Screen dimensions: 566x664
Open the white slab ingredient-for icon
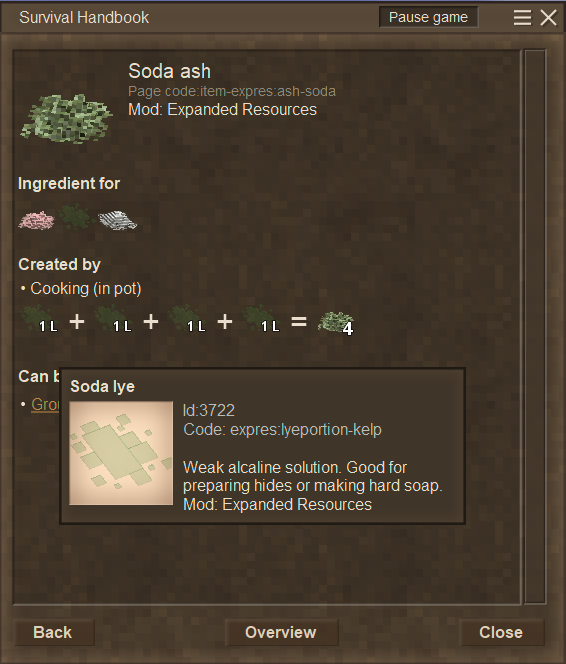tap(117, 220)
